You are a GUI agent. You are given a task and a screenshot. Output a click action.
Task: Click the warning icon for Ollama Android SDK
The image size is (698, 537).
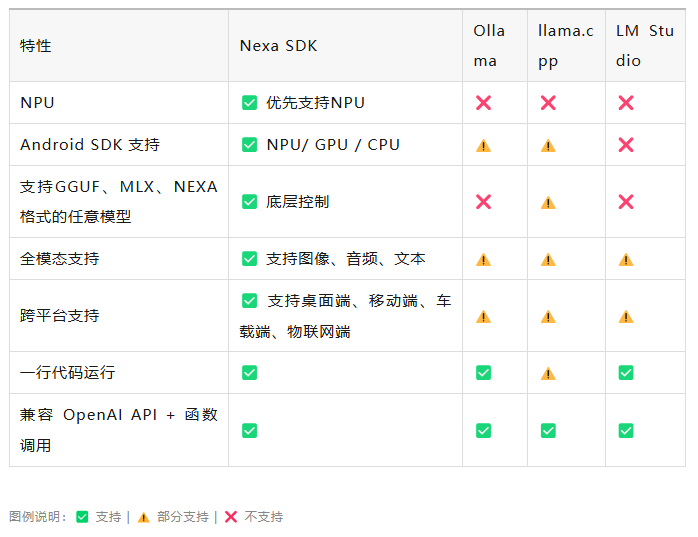point(484,145)
